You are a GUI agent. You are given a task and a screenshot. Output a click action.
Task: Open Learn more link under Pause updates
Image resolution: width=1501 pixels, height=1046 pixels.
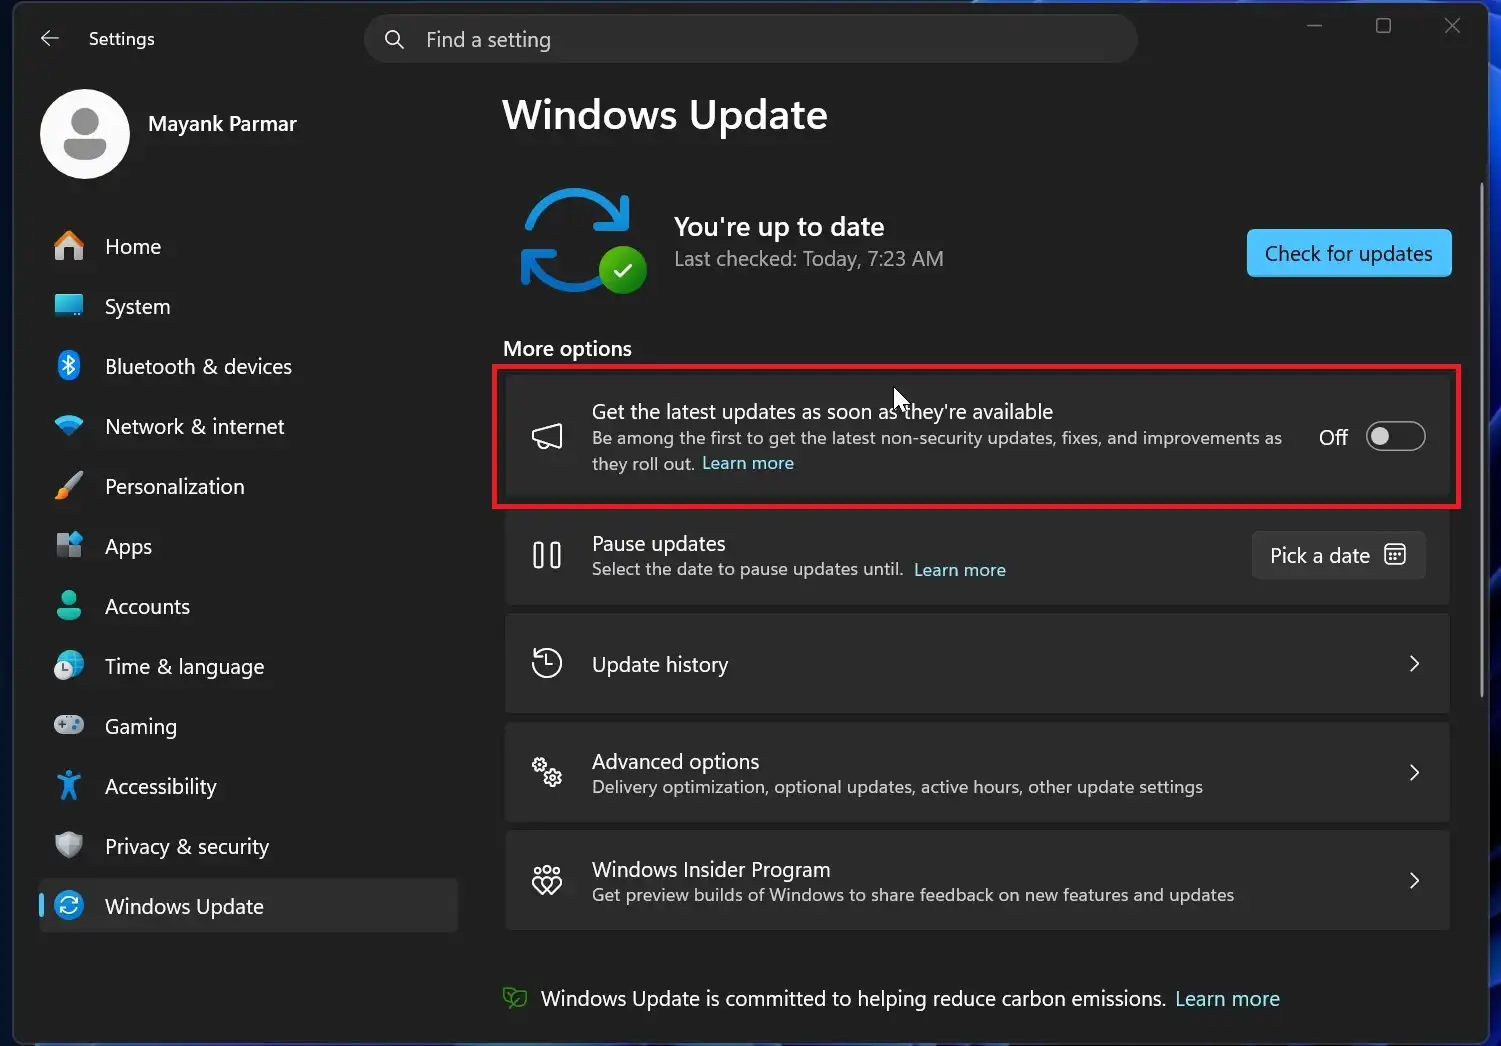(959, 570)
